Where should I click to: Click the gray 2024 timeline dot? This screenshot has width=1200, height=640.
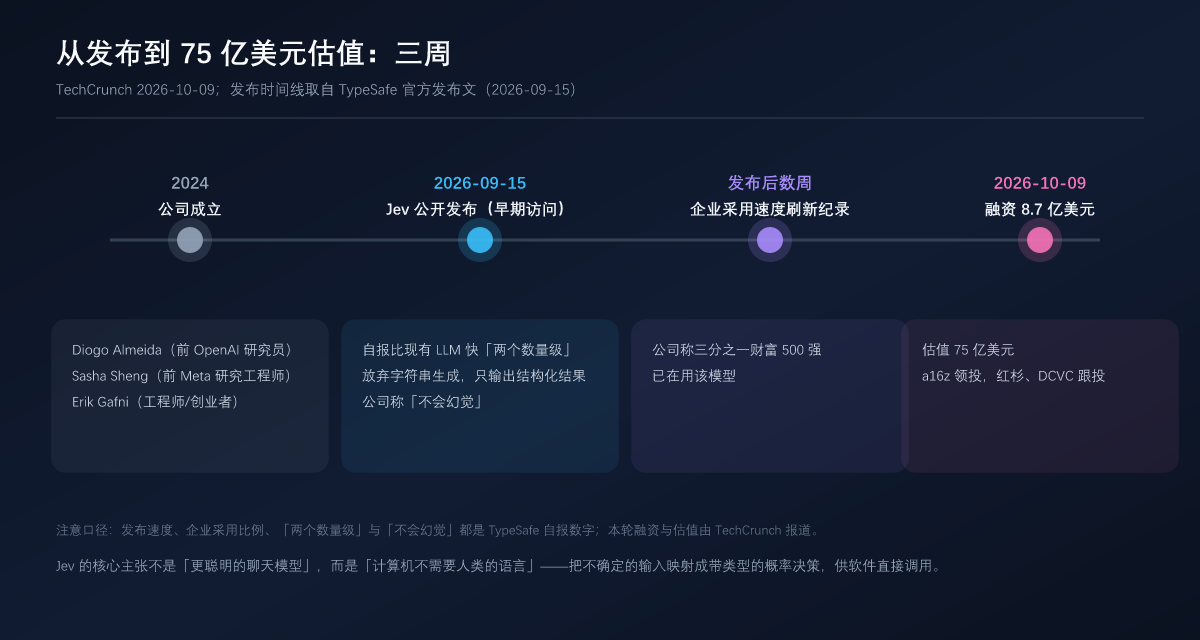[190, 240]
